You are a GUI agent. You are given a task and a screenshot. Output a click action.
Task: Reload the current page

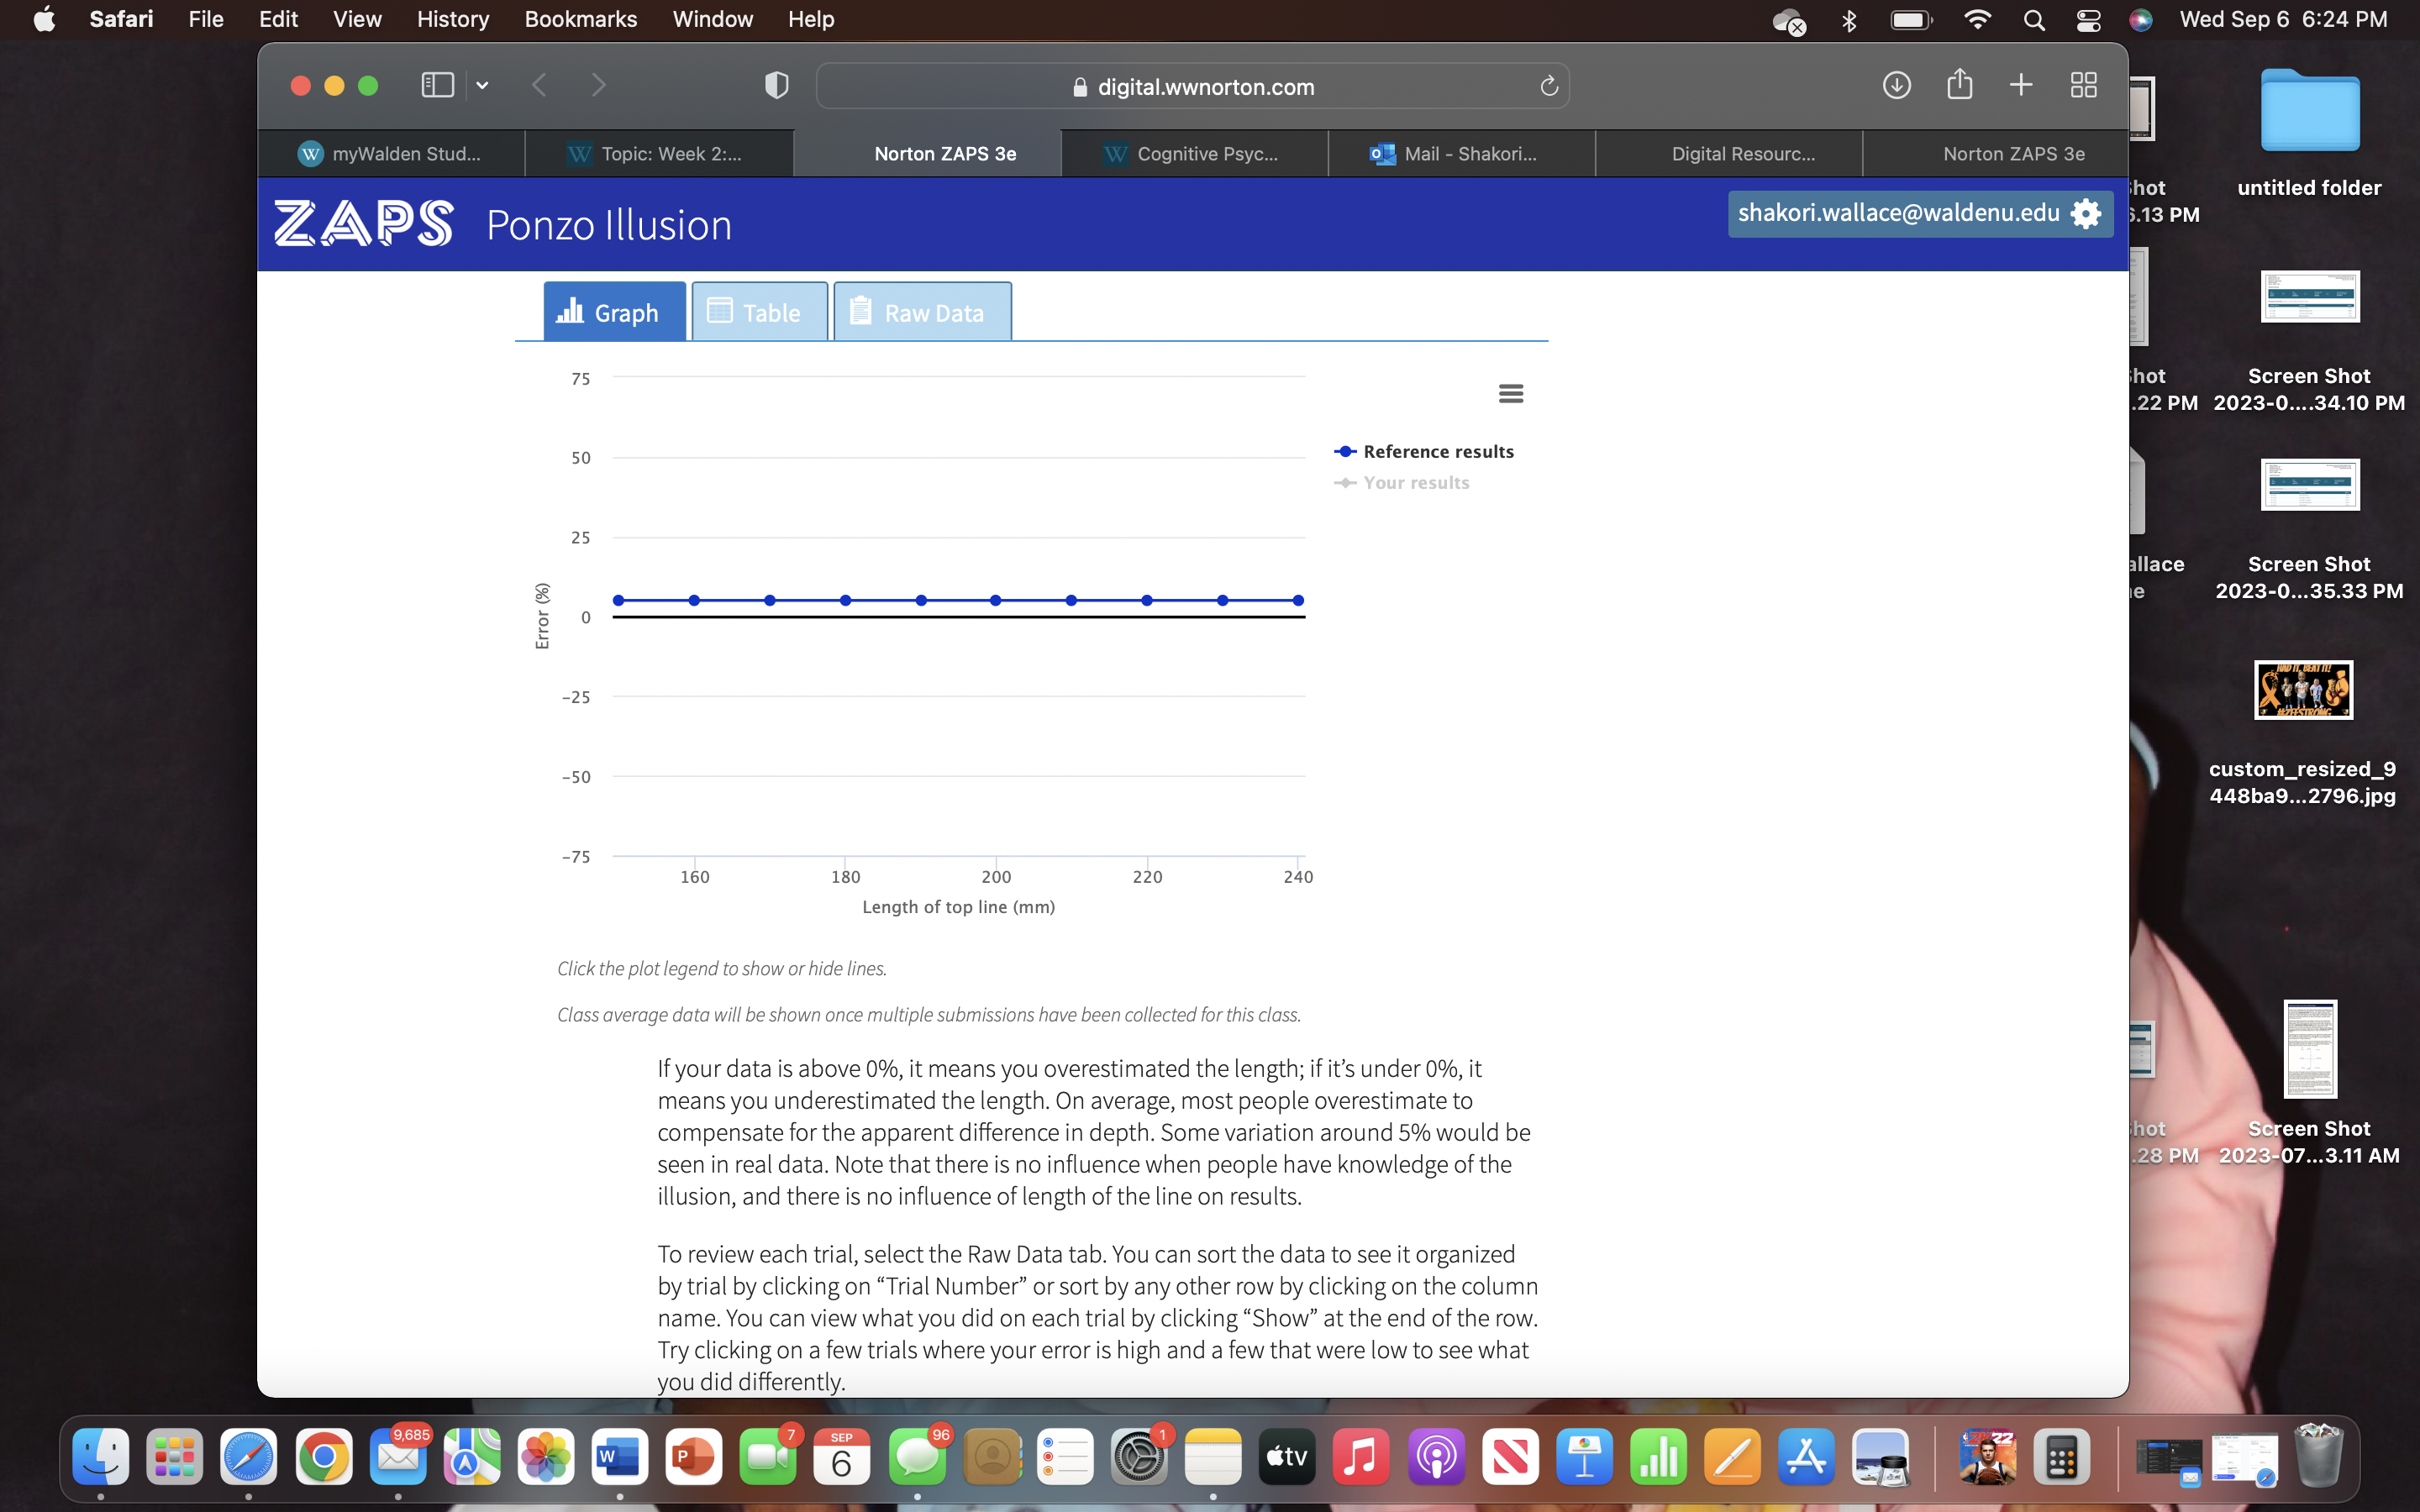pos(1549,86)
